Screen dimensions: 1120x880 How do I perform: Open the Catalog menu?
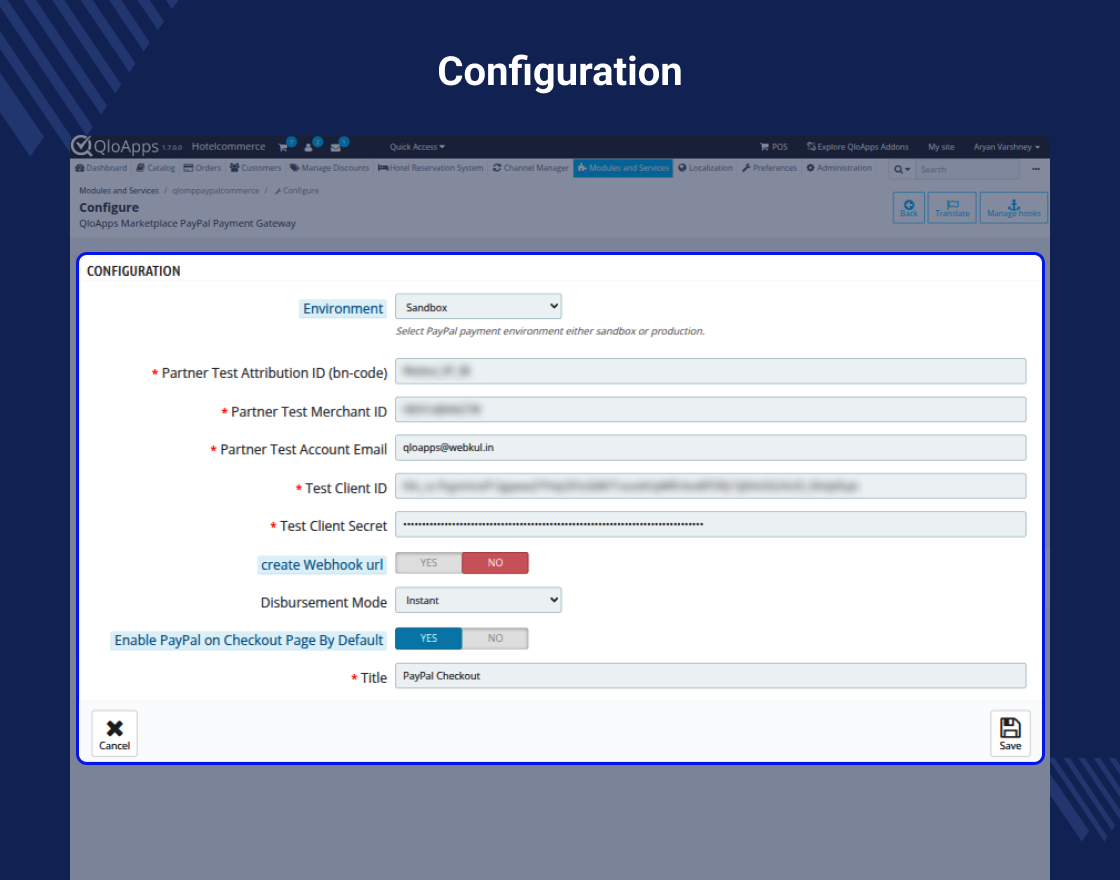156,169
